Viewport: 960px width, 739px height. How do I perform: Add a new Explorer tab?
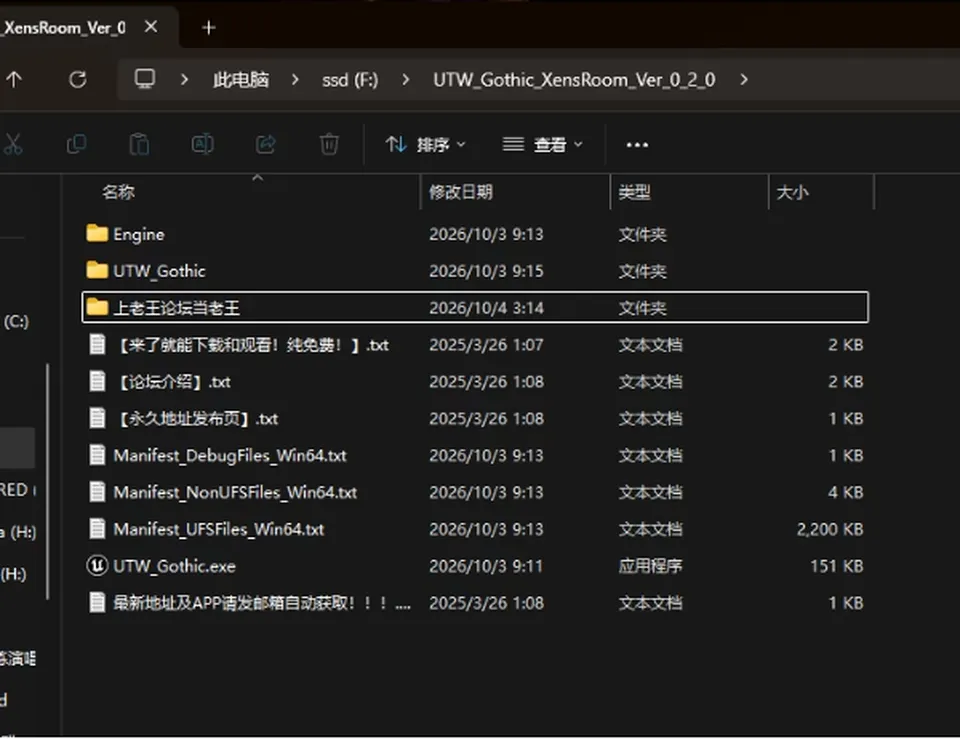(208, 28)
